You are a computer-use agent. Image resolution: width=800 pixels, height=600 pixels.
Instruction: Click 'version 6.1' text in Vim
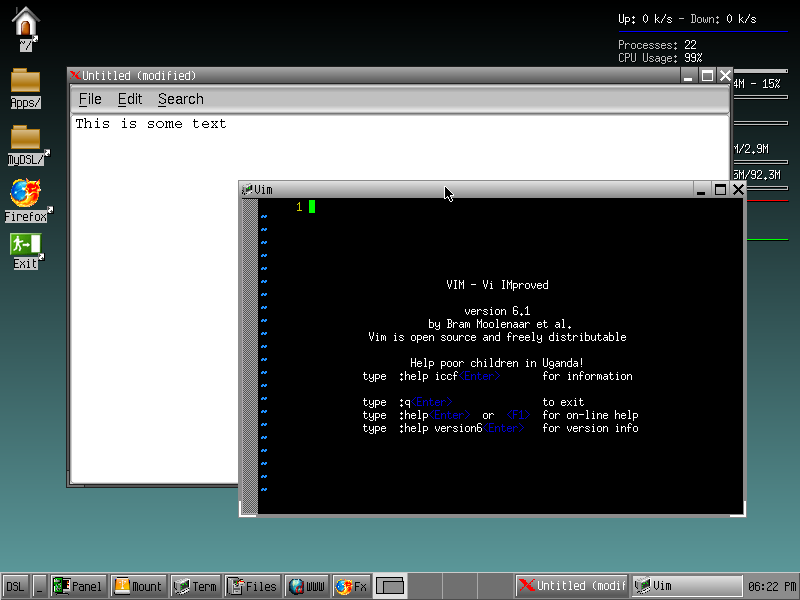tap(497, 311)
